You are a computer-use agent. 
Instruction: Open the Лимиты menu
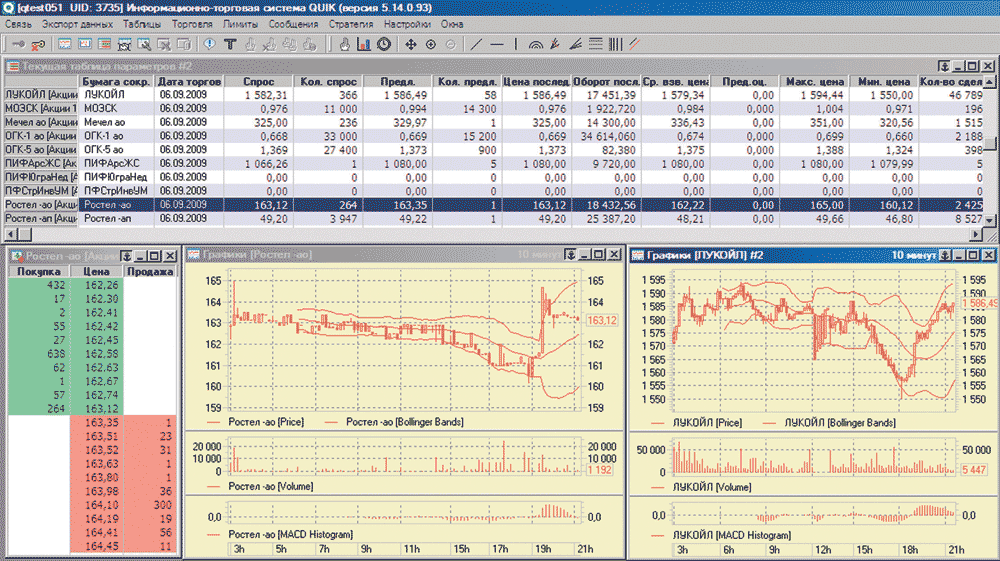(240, 24)
